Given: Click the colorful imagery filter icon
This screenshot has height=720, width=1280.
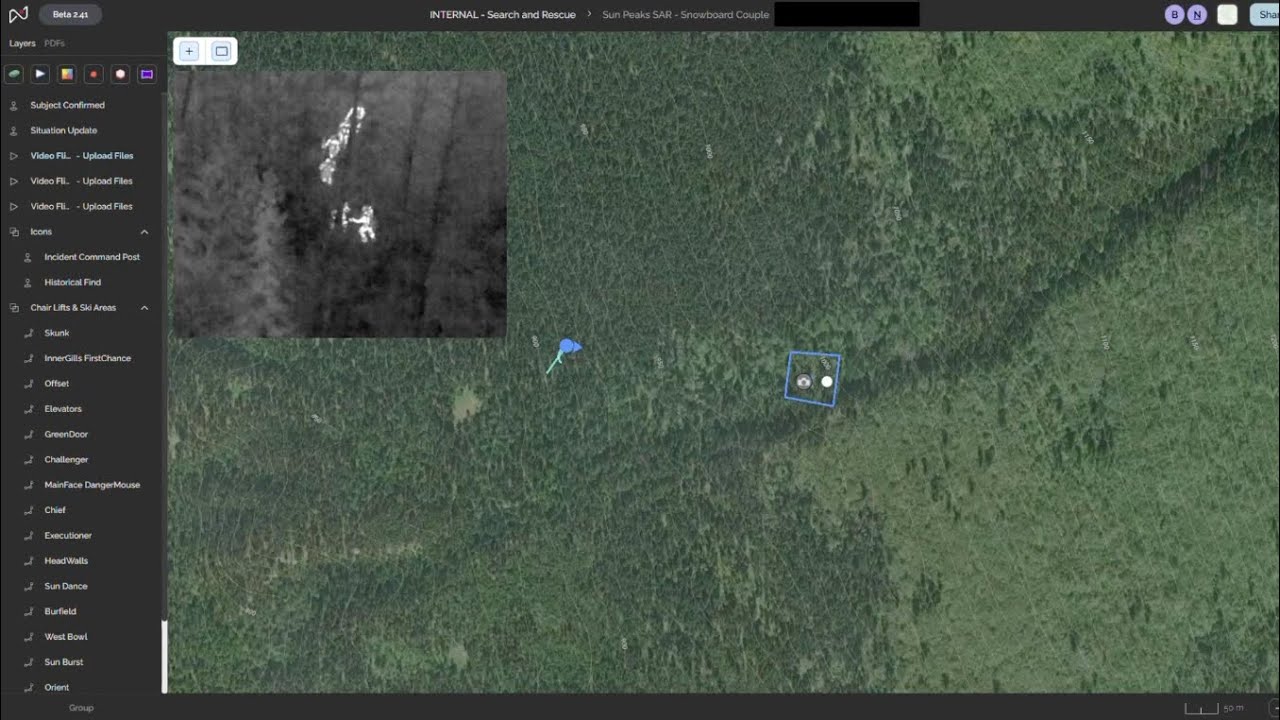Looking at the screenshot, I should tap(67, 74).
